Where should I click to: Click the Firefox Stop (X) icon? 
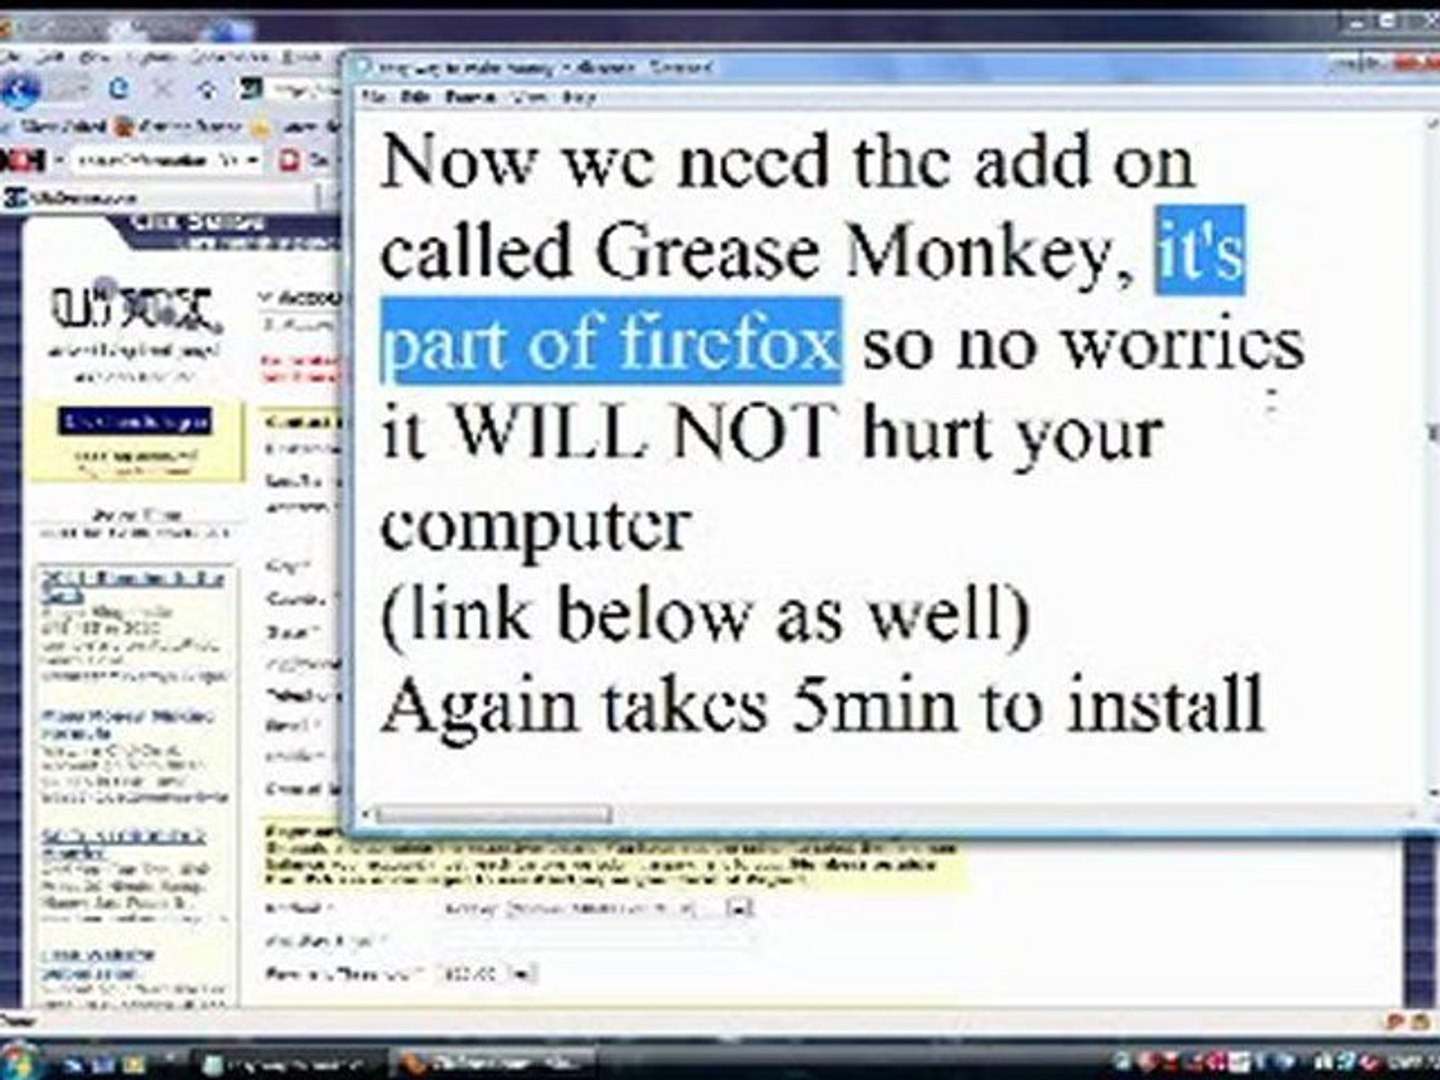pyautogui.click(x=162, y=90)
